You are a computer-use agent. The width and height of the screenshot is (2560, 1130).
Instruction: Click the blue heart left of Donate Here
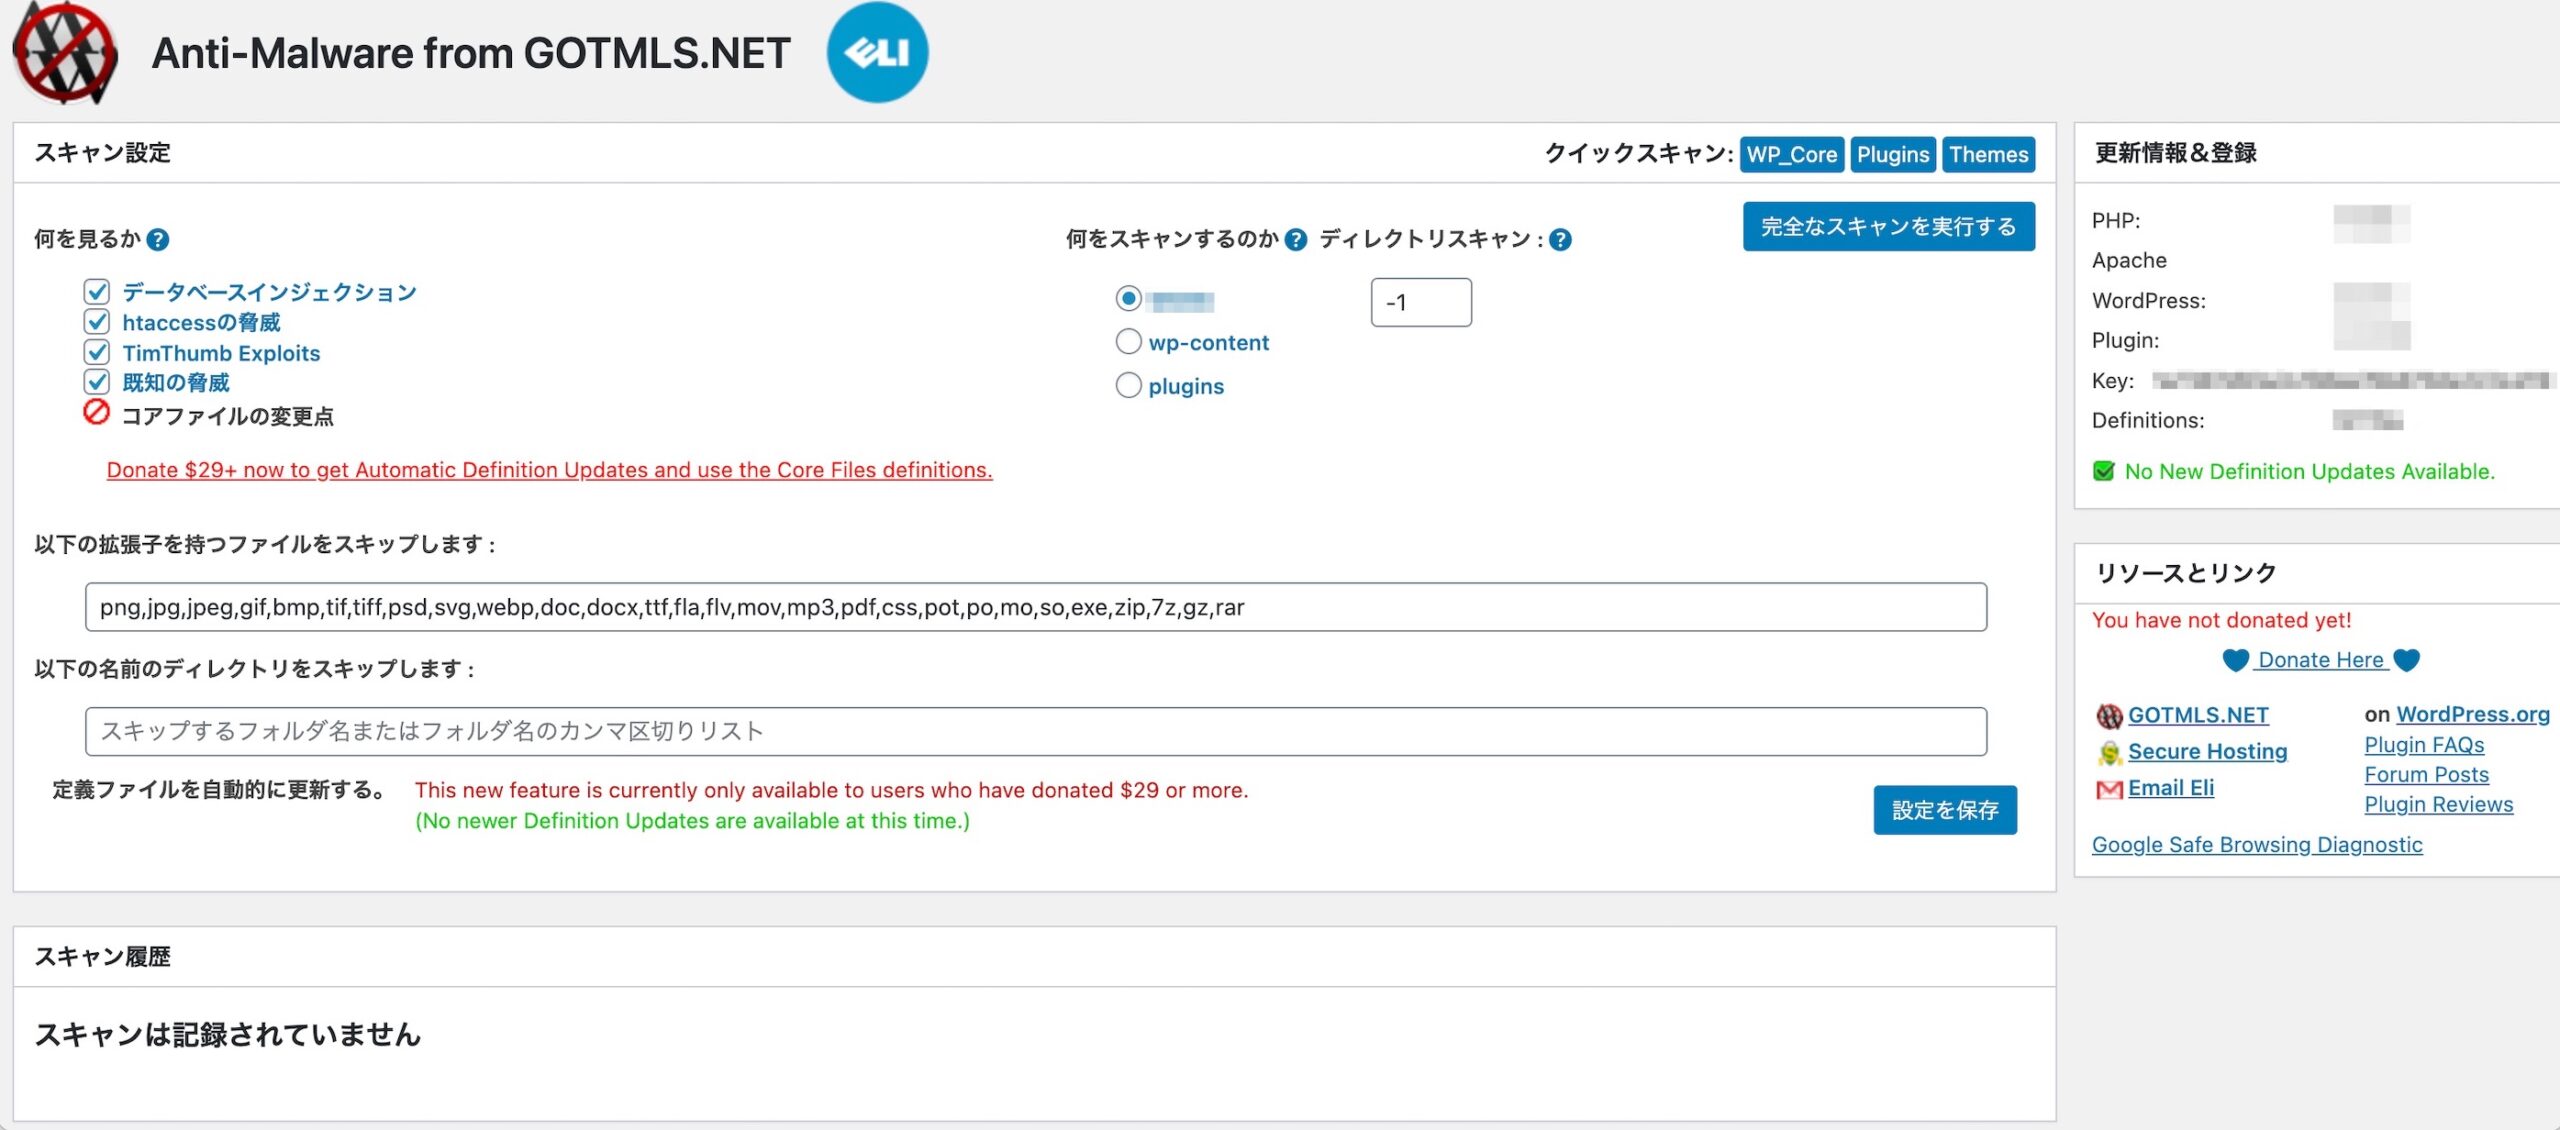(x=2236, y=660)
